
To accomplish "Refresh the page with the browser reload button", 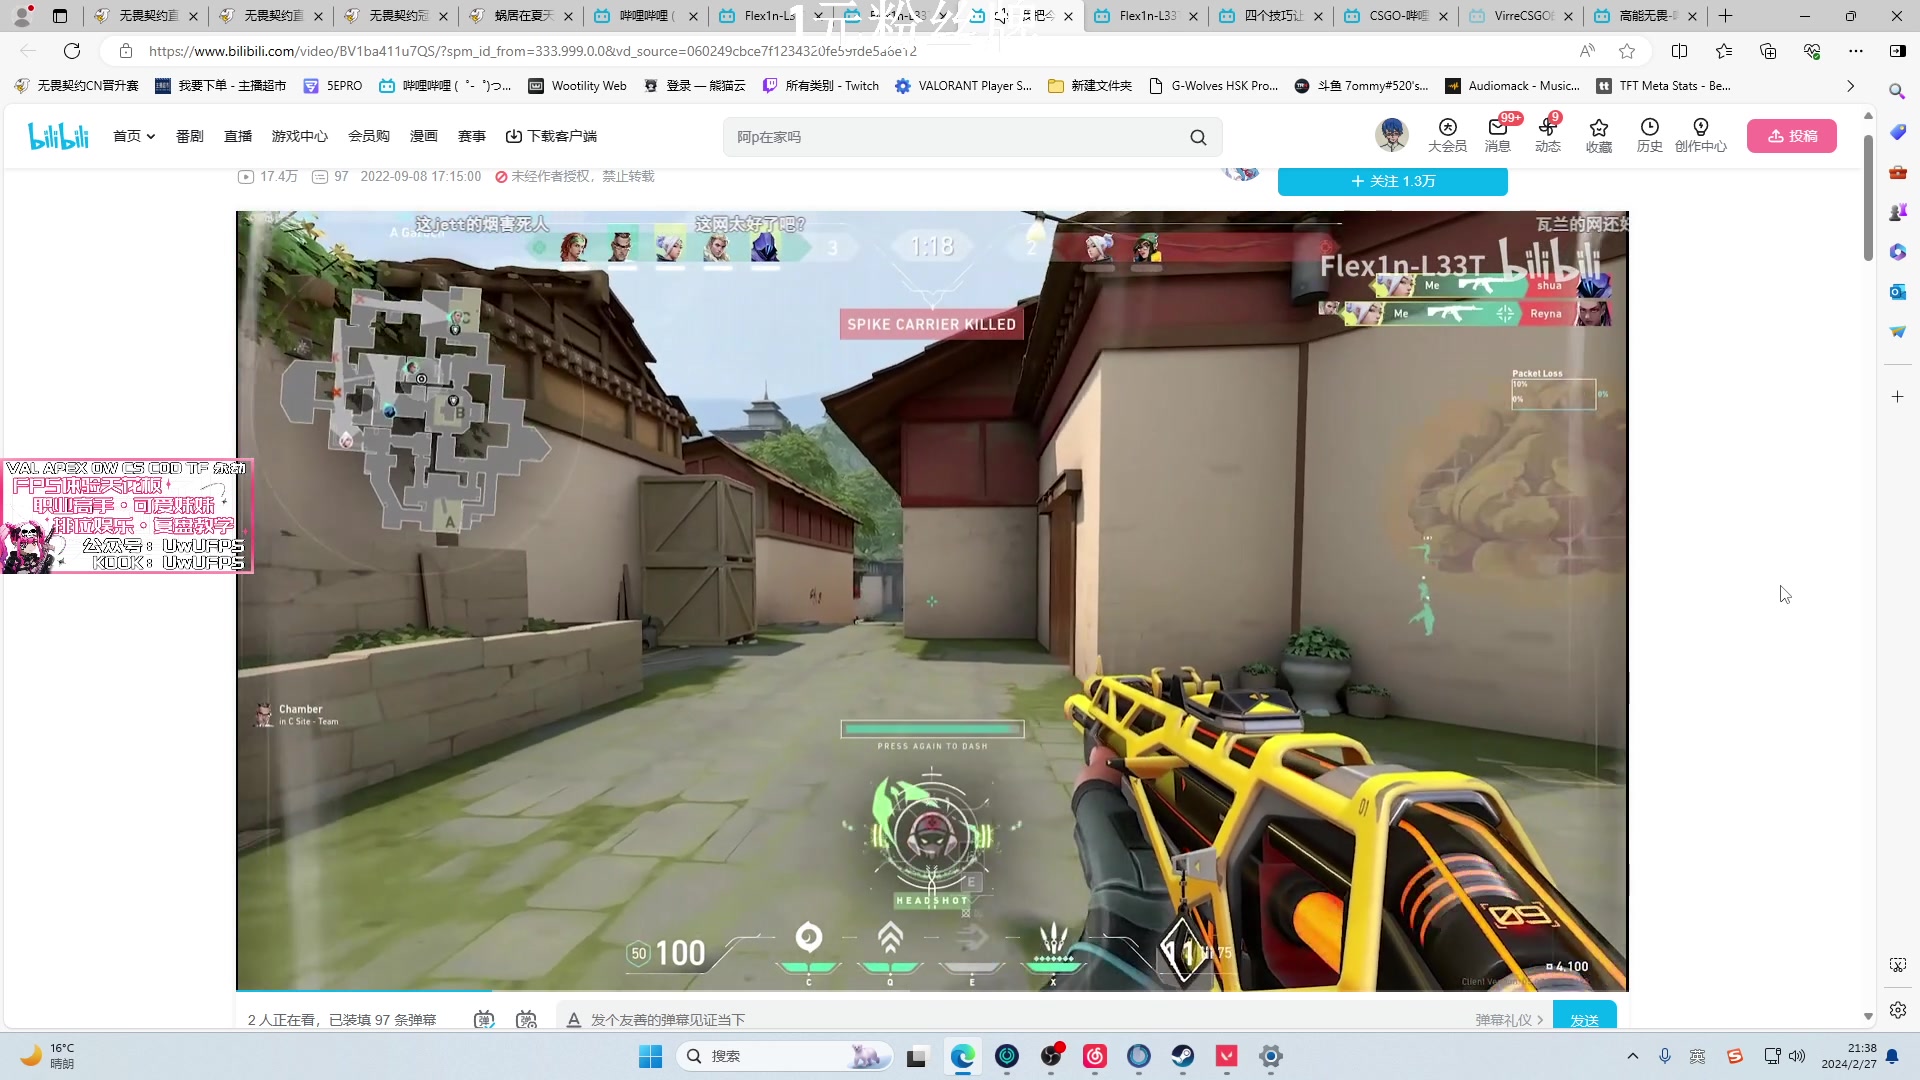I will coord(72,51).
